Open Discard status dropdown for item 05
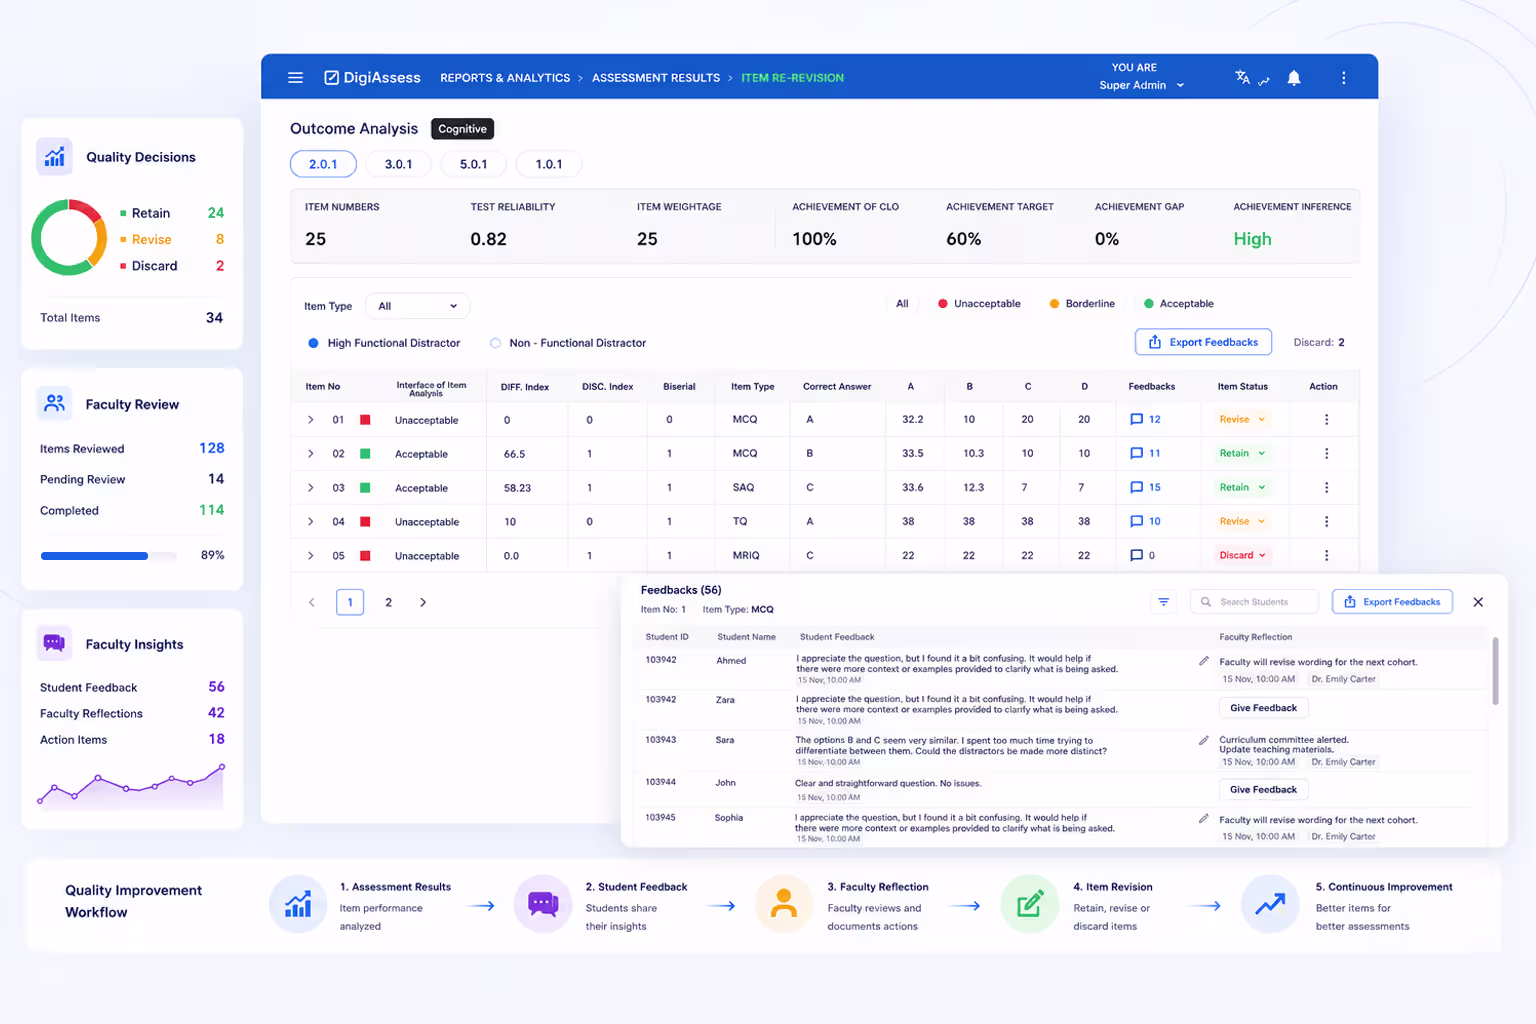Screen dimensions: 1536x1024 (1242, 556)
